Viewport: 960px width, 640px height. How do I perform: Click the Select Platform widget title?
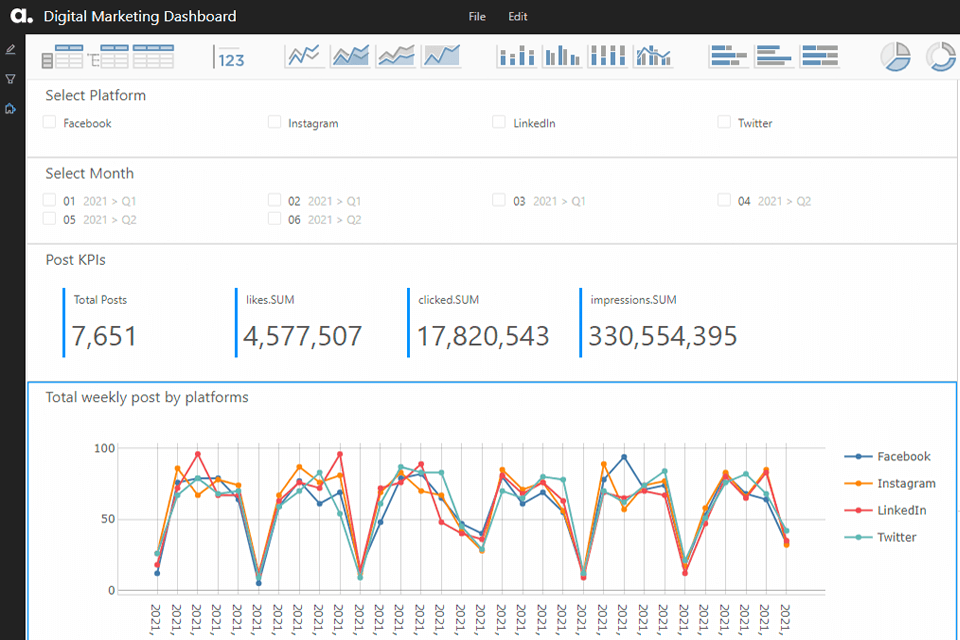(96, 96)
